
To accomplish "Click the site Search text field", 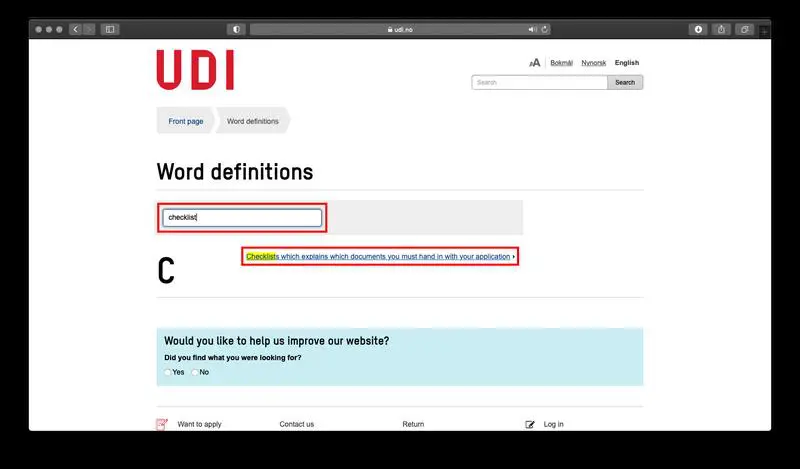I will [539, 82].
